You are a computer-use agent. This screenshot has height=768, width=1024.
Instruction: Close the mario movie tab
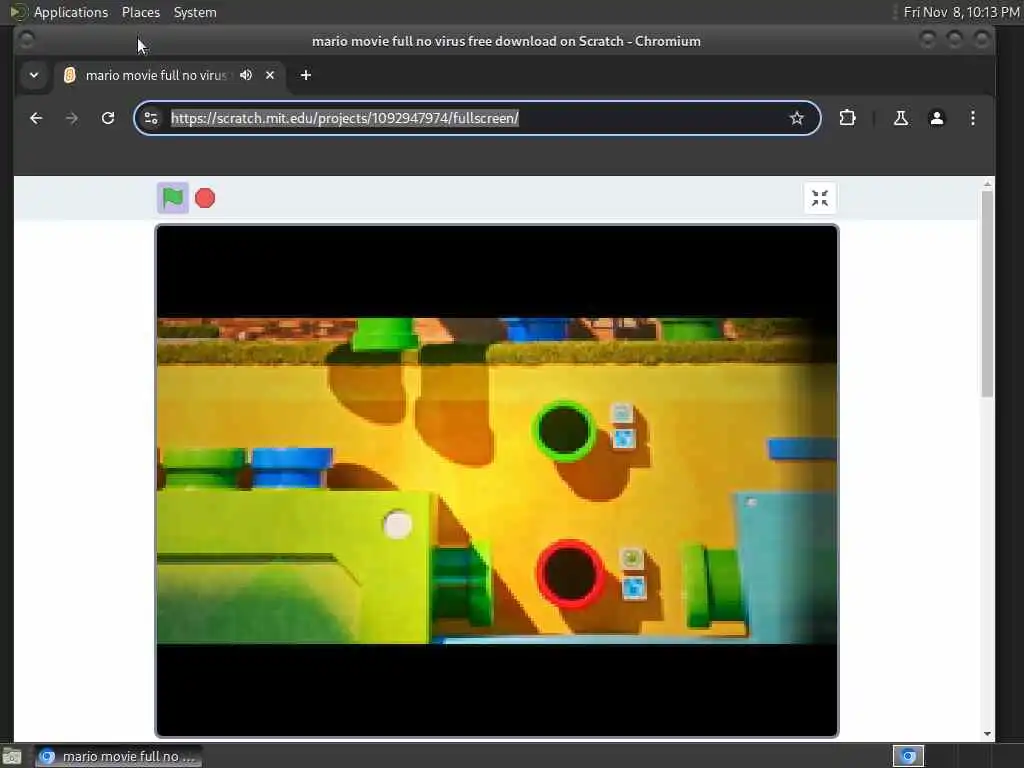pyautogui.click(x=270, y=75)
